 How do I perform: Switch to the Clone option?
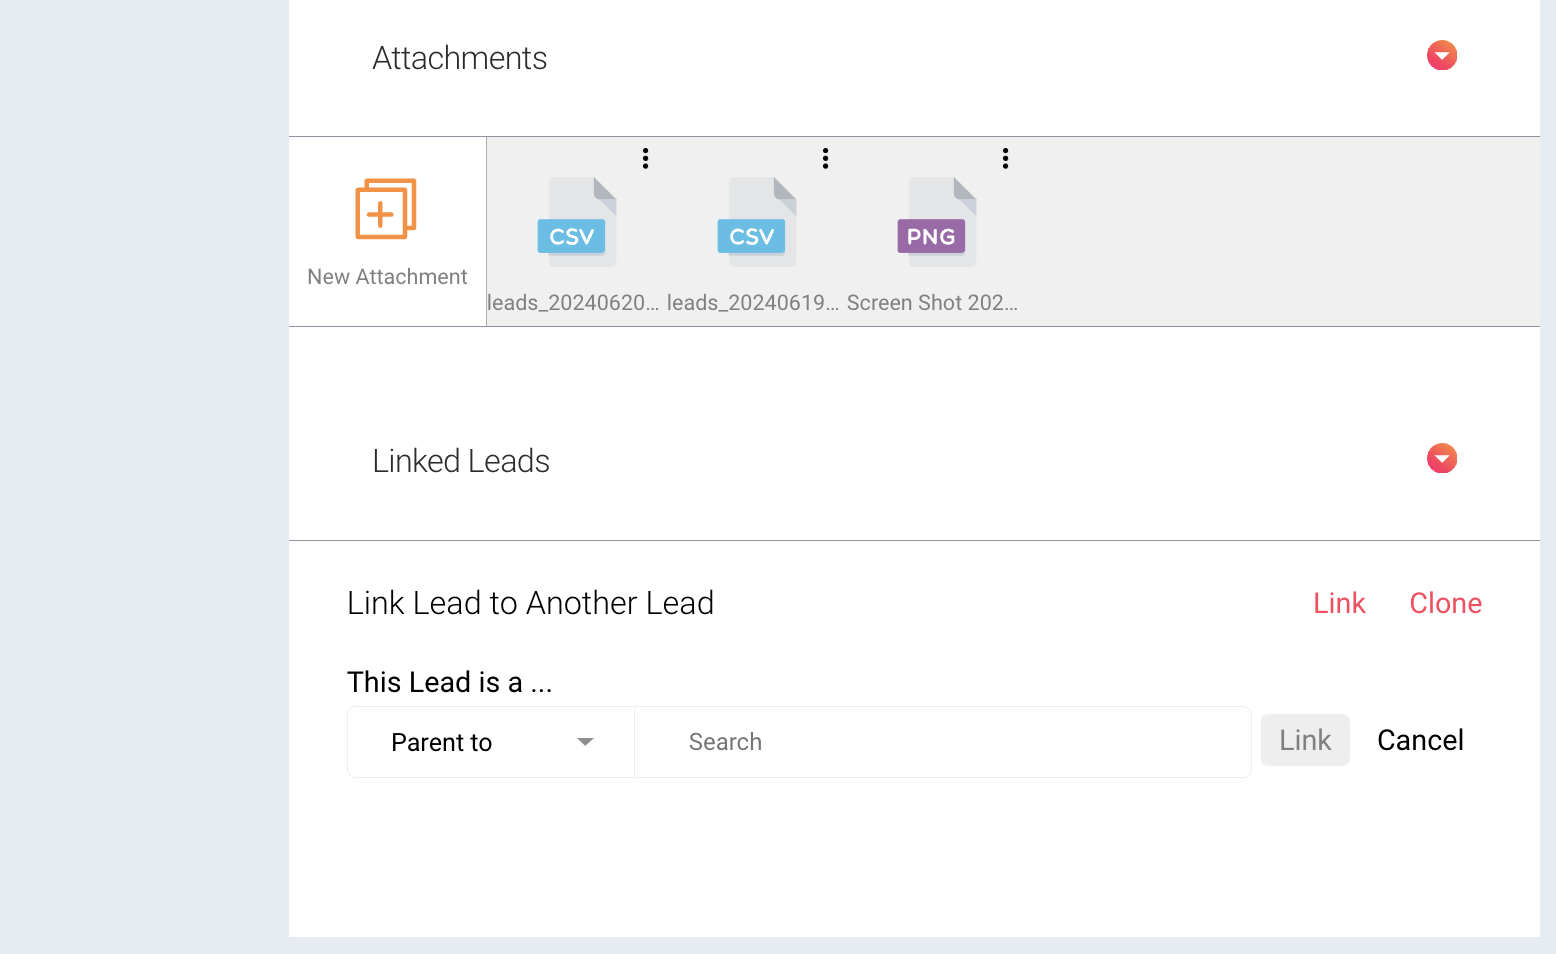tap(1445, 603)
